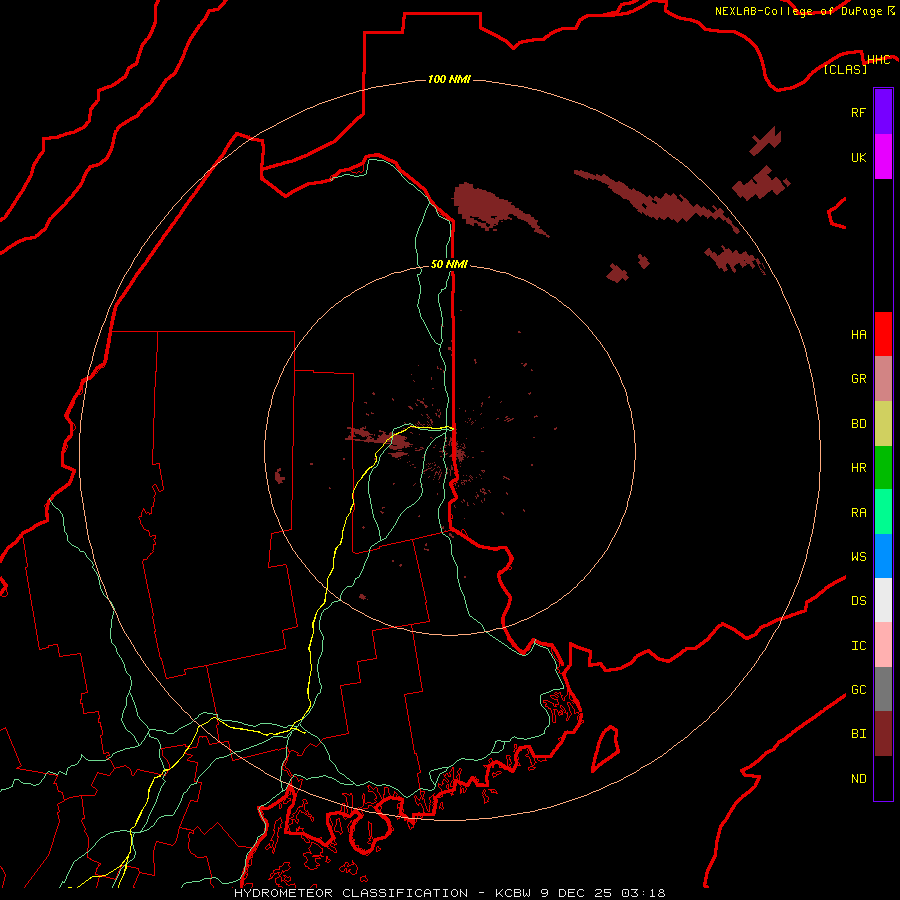The width and height of the screenshot is (900, 900).
Task: Click the RF legend label
Action: tap(858, 112)
